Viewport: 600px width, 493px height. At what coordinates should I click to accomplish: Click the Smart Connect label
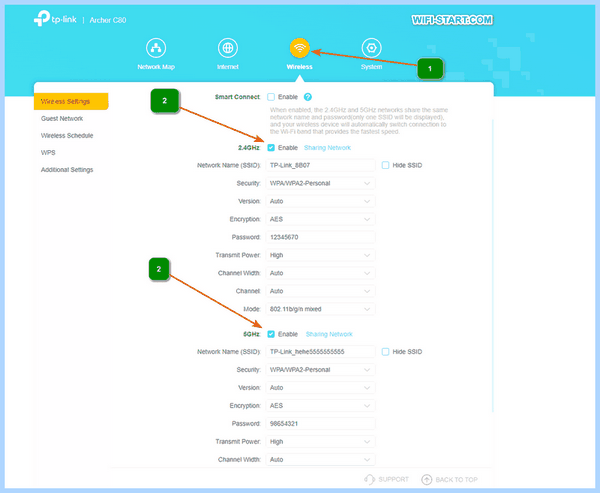237,97
